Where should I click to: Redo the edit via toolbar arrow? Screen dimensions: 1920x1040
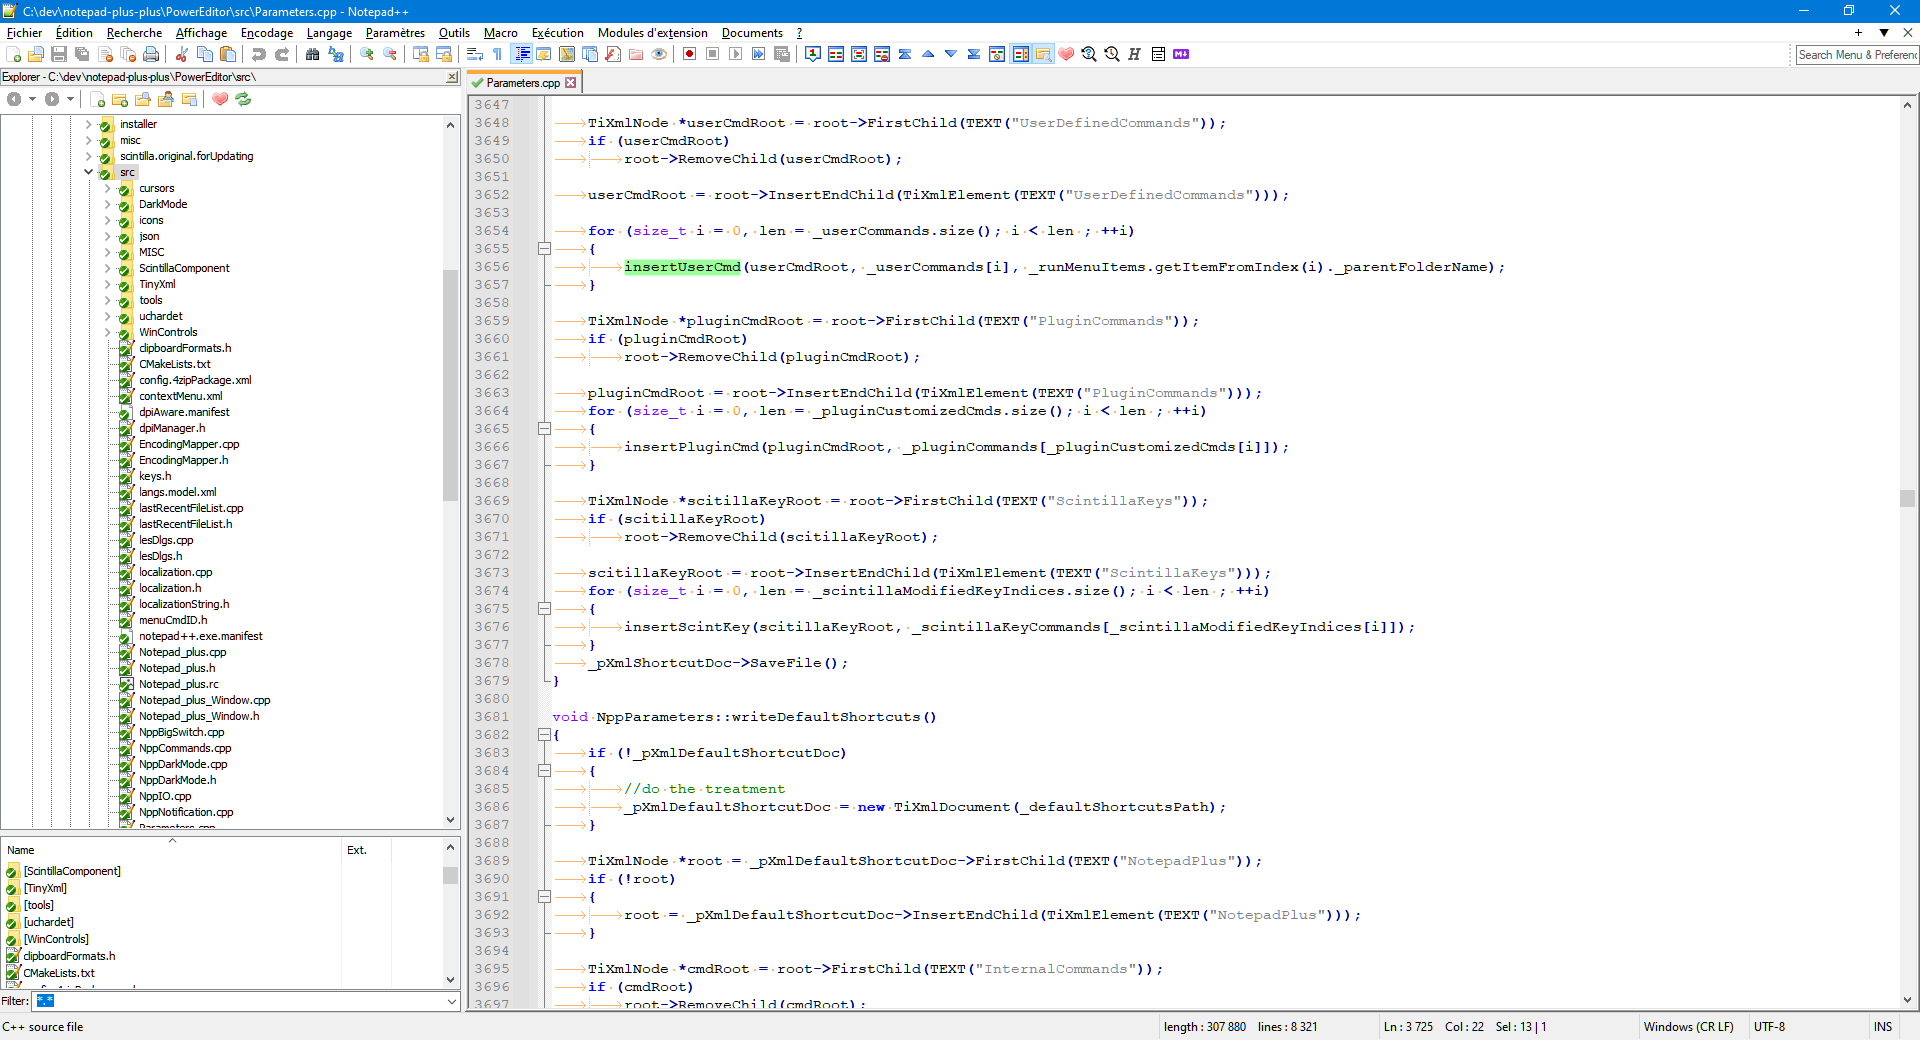pos(282,54)
